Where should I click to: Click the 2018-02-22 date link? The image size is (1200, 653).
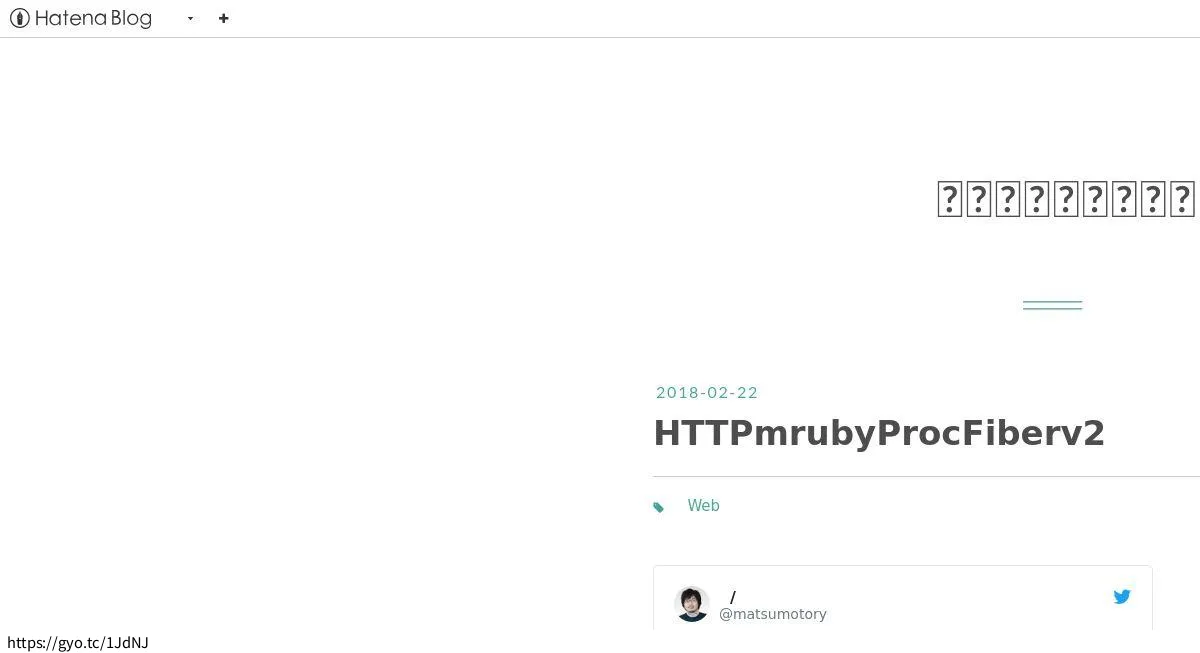[x=707, y=392]
